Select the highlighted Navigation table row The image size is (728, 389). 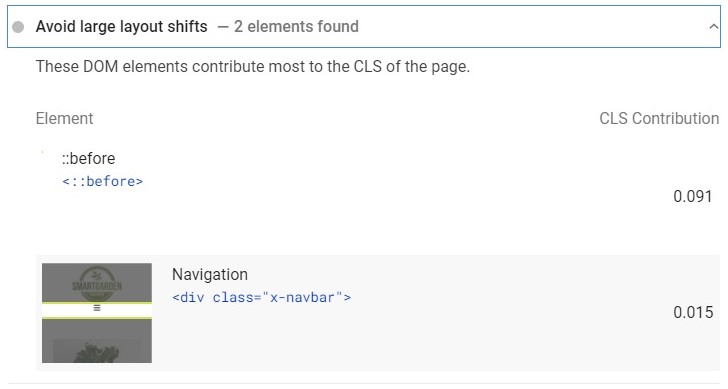tap(378, 313)
